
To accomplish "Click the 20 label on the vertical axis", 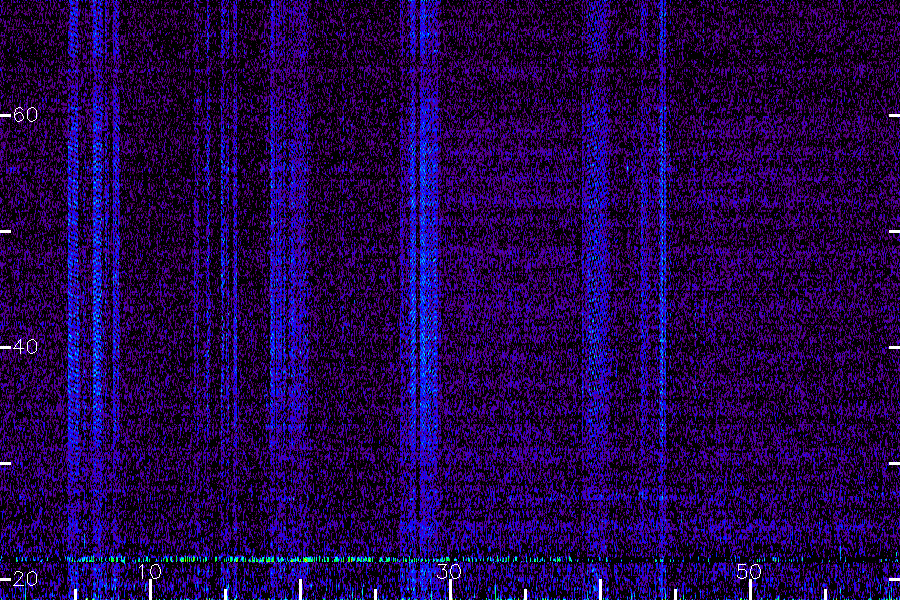I will pyautogui.click(x=25, y=579).
